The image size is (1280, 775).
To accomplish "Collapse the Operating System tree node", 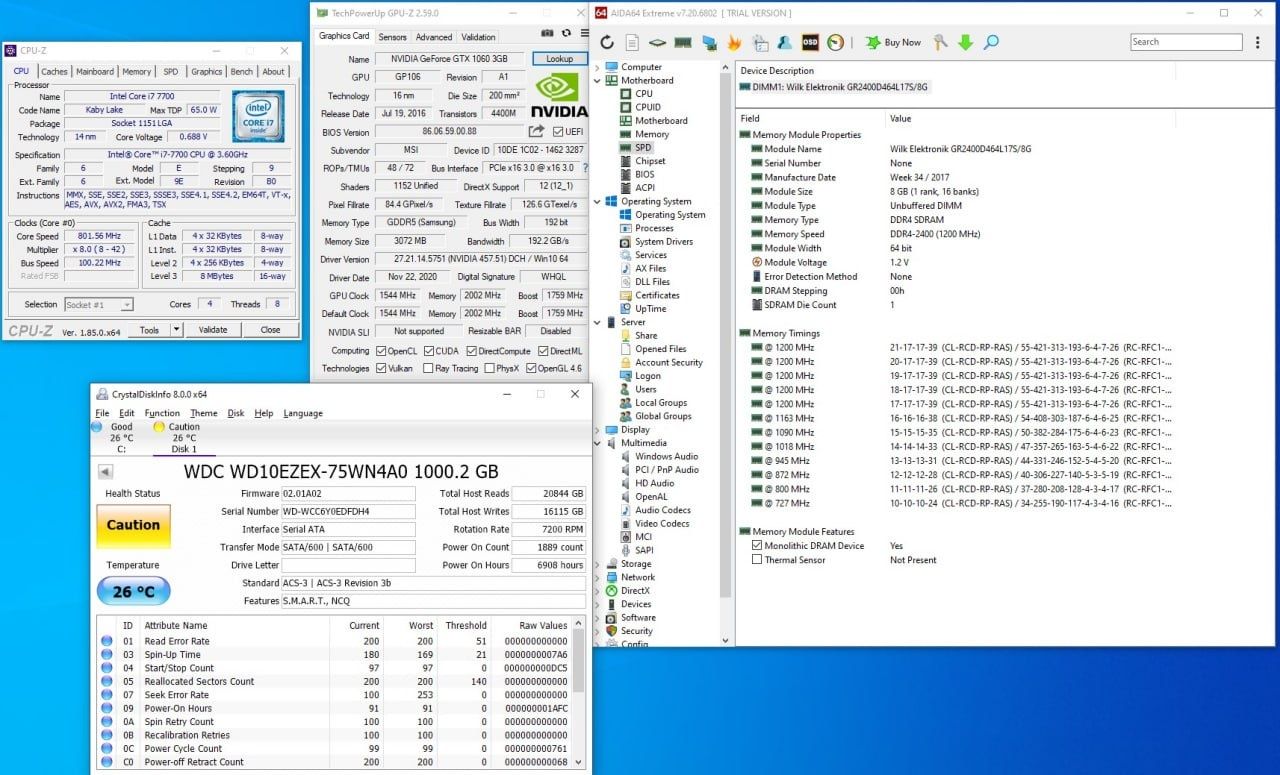I will click(598, 201).
